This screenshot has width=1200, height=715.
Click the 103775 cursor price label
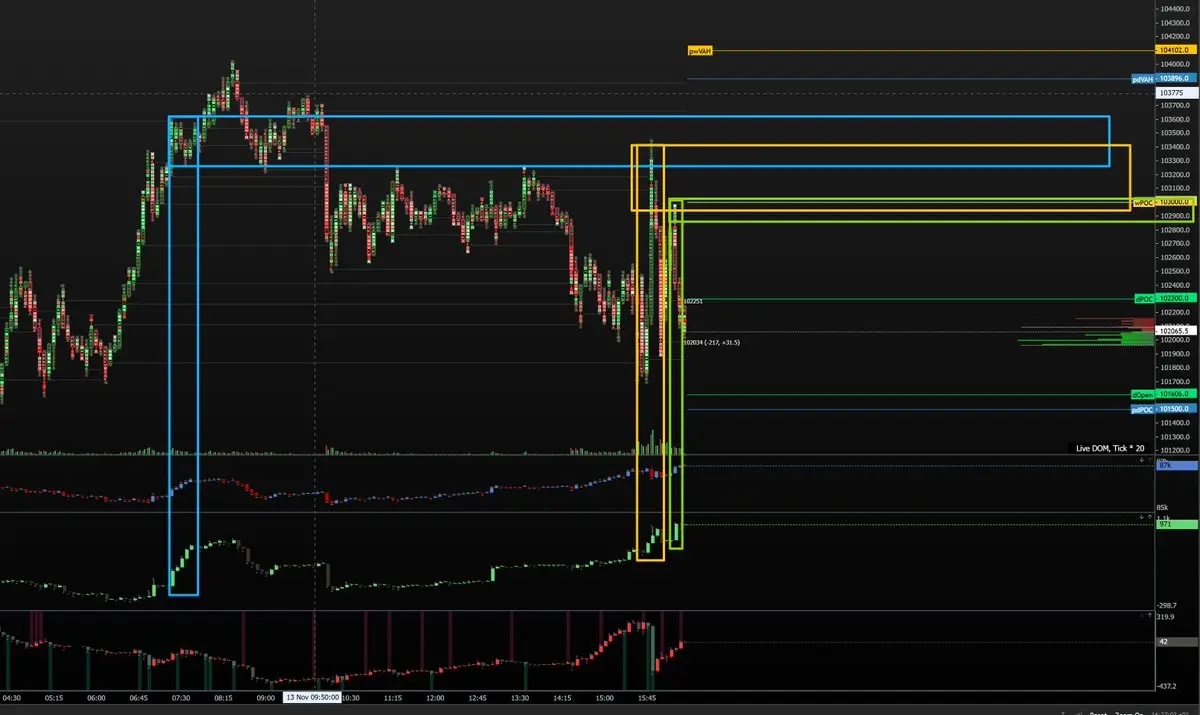(x=1175, y=93)
